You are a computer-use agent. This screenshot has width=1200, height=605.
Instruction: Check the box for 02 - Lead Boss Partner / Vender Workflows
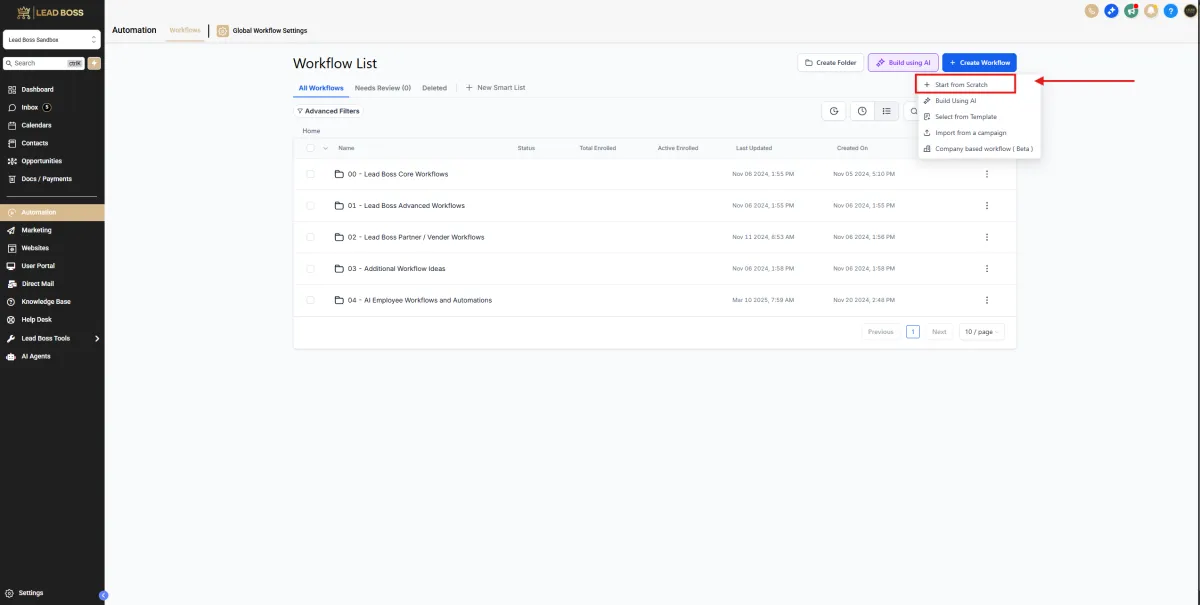(310, 237)
